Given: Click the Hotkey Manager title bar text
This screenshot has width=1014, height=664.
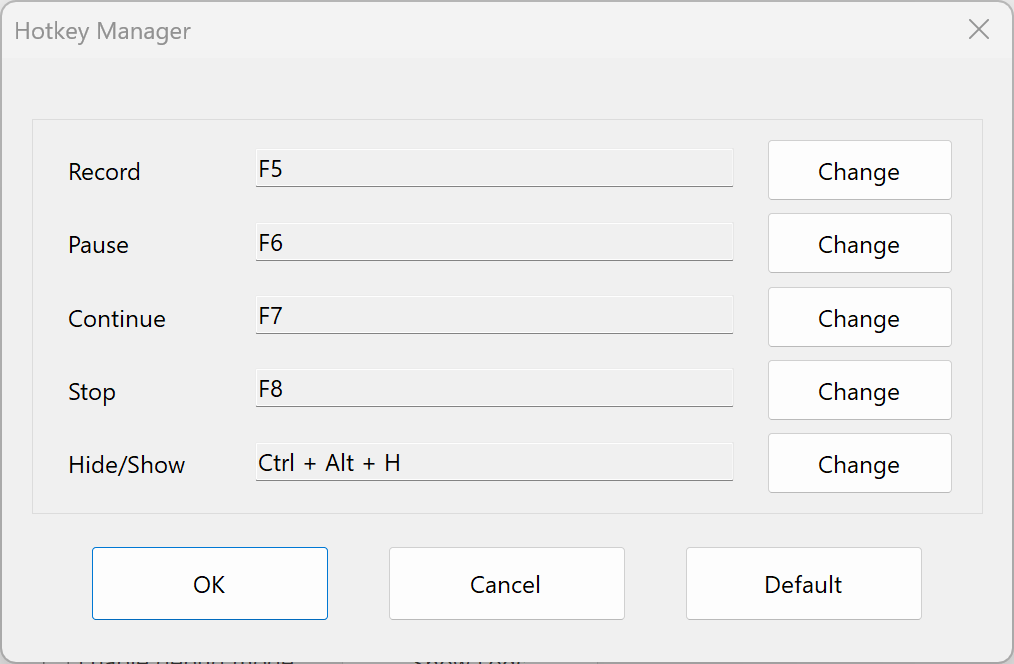Looking at the screenshot, I should click(x=102, y=31).
